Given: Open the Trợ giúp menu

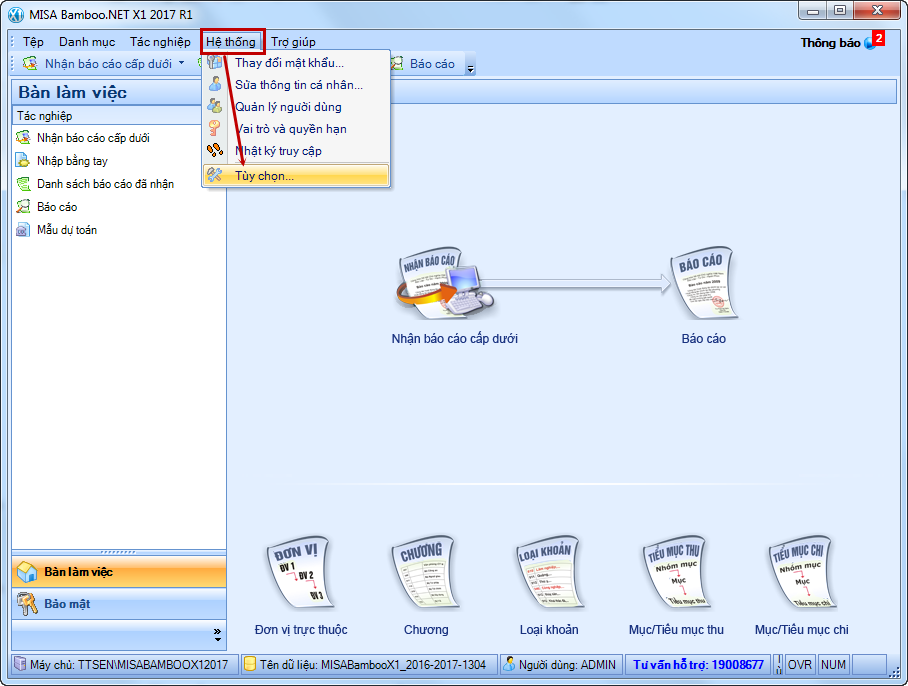Looking at the screenshot, I should point(293,42).
